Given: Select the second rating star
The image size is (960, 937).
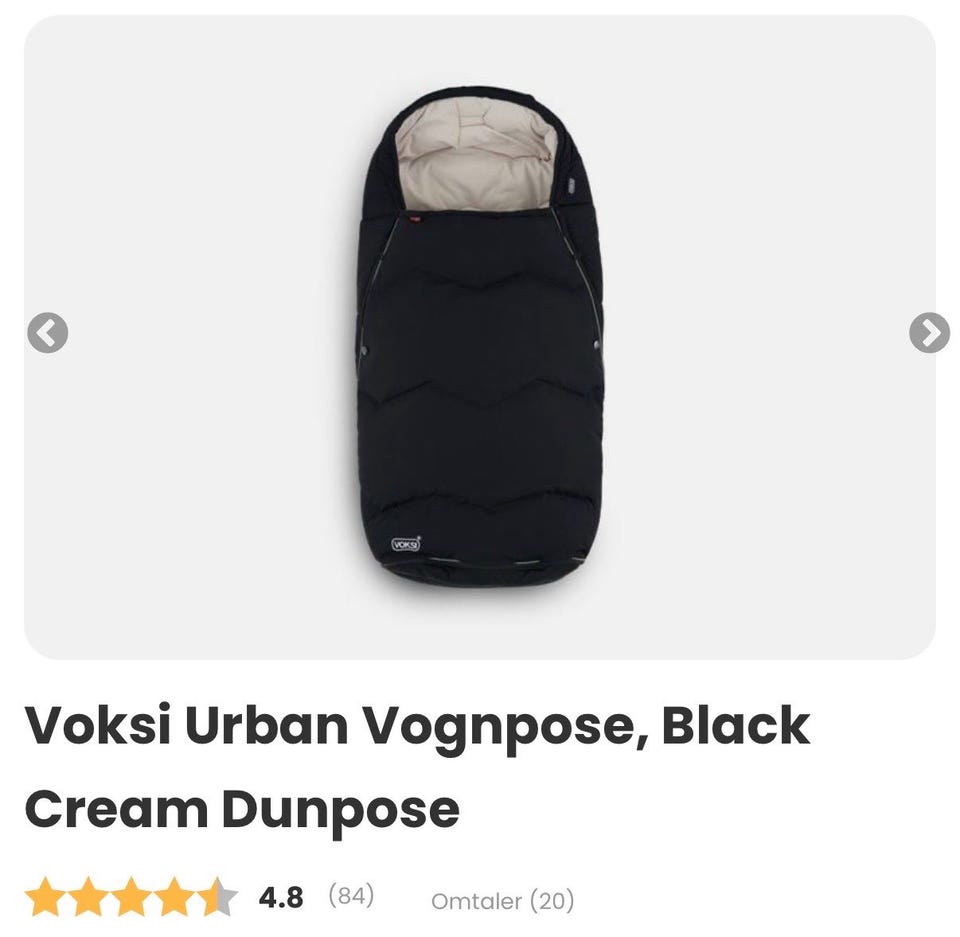Looking at the screenshot, I should click(88, 896).
